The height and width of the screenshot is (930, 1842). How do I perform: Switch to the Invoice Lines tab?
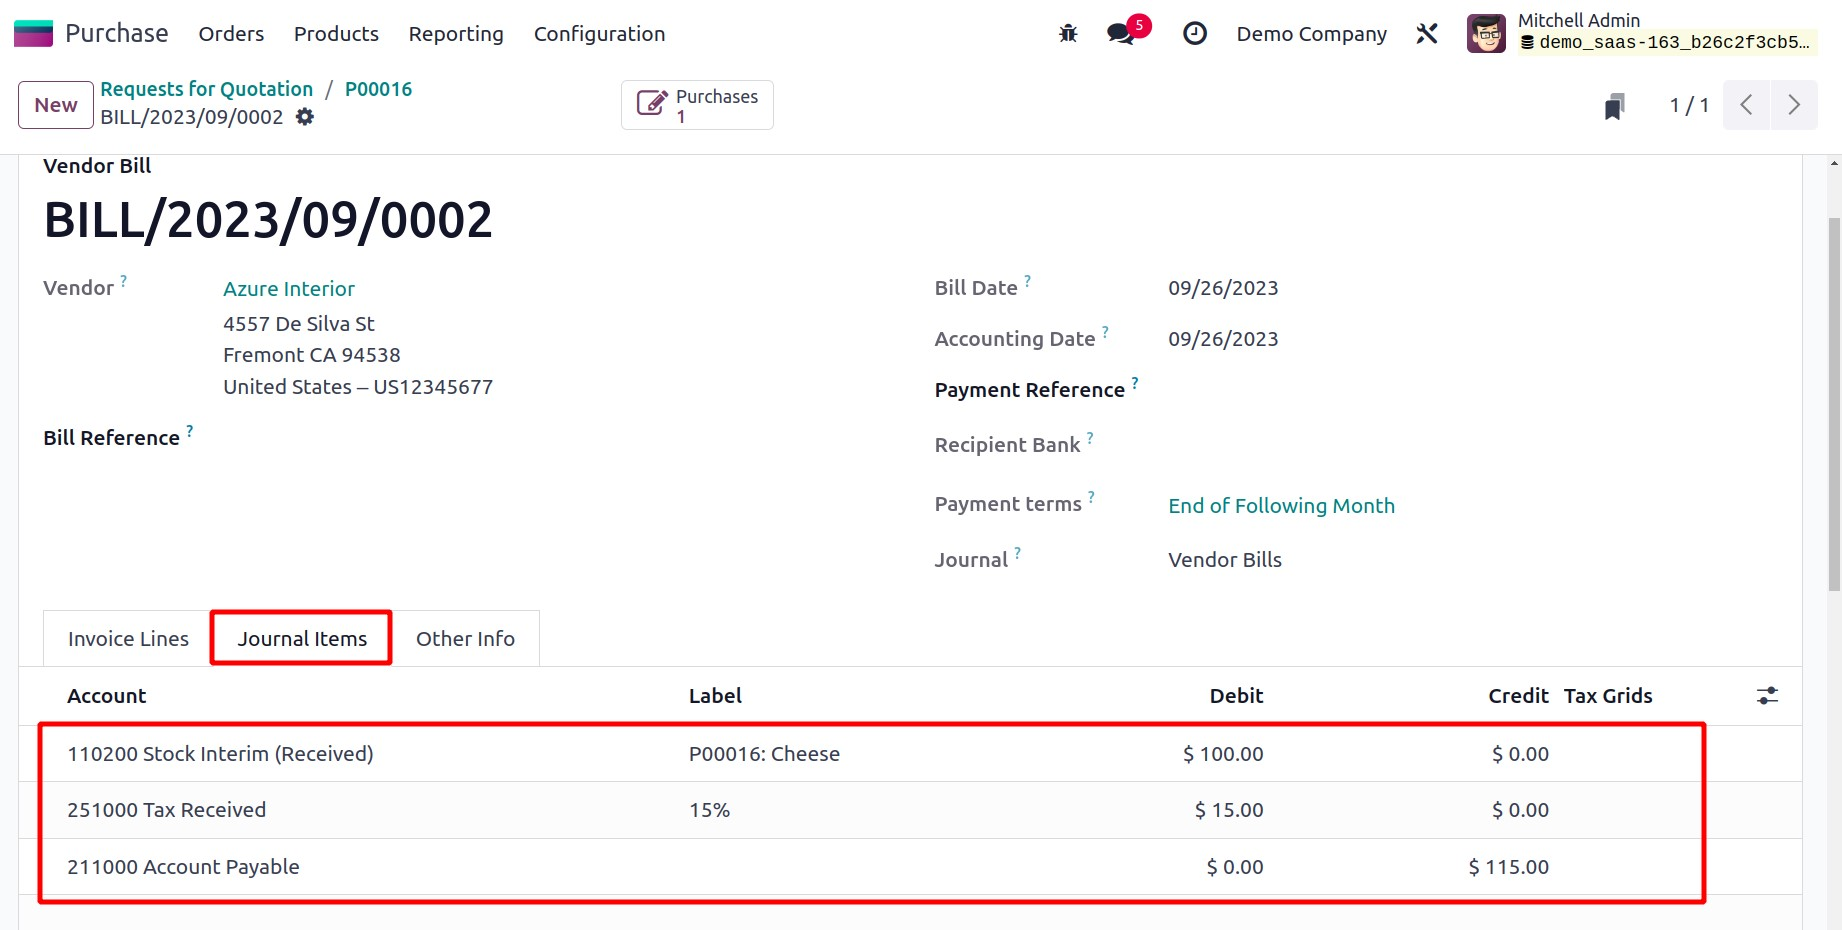click(x=128, y=639)
